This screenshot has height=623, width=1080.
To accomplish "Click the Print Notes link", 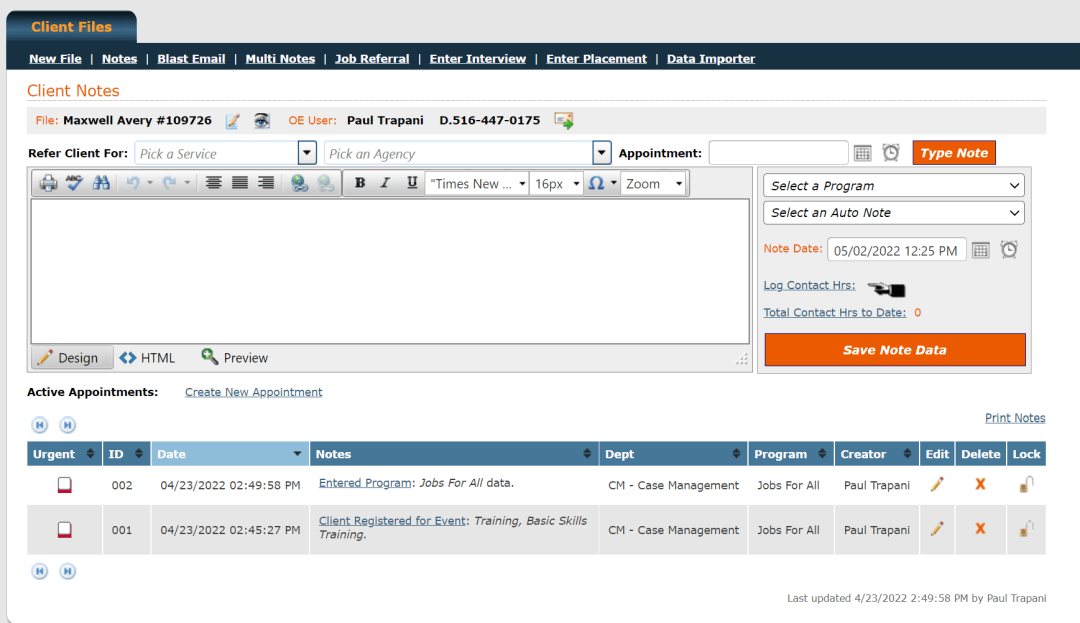I will [1015, 418].
